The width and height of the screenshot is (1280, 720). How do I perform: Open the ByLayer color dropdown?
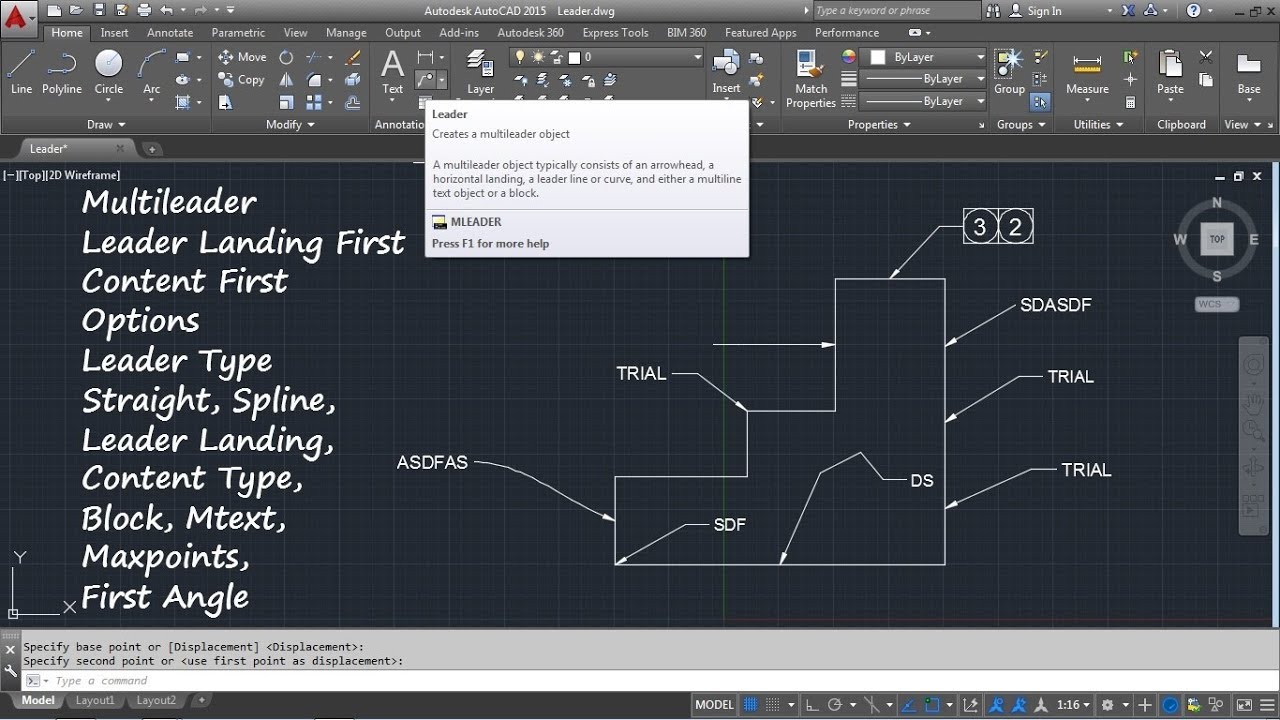pos(927,57)
